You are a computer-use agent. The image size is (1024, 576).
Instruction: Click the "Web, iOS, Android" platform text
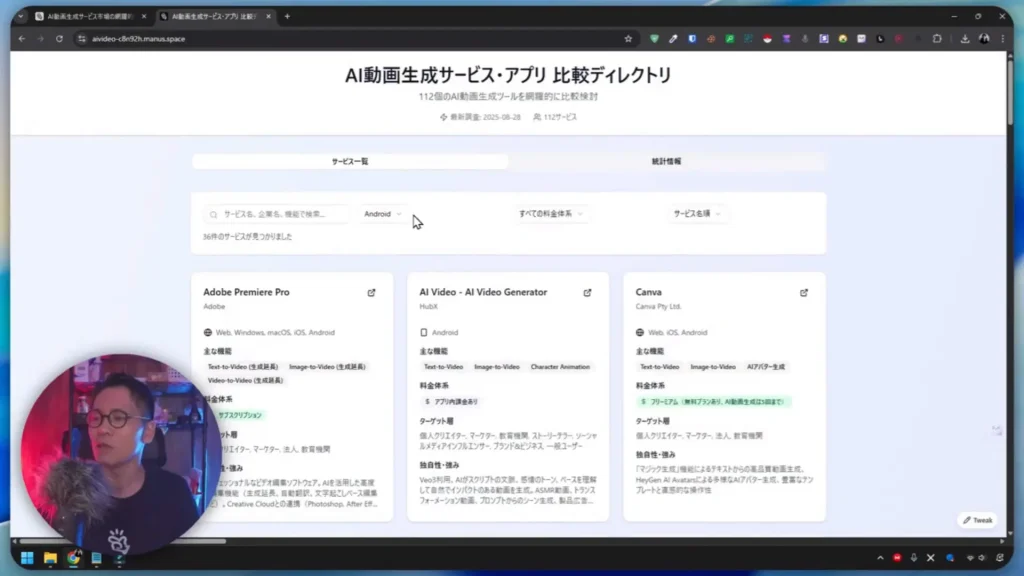click(677, 332)
